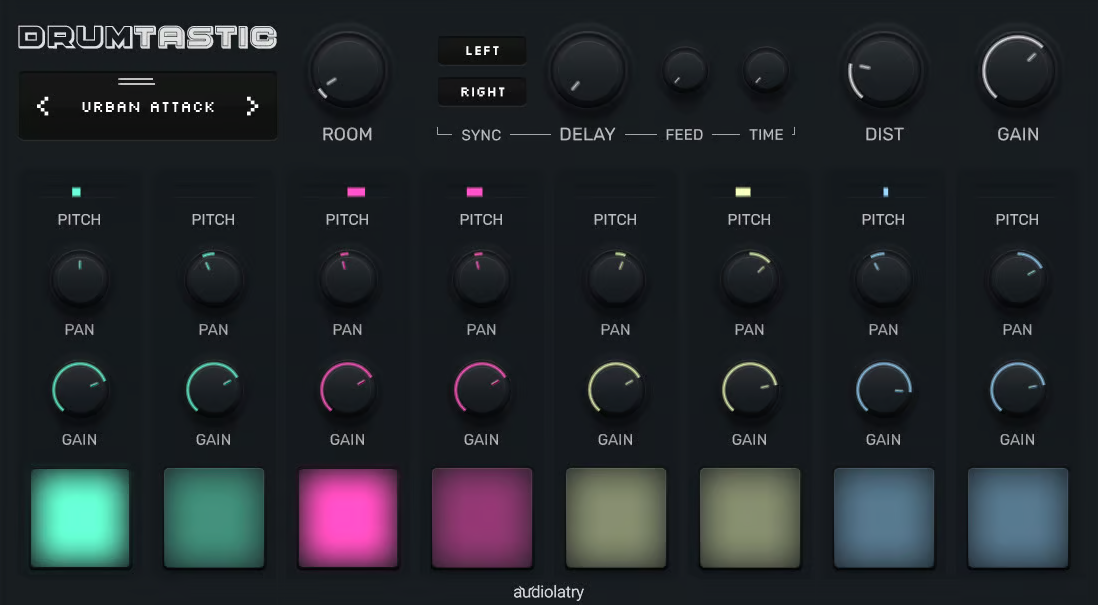The height and width of the screenshot is (605, 1098).
Task: Click the GAIN knob of second teal channel
Action: [x=214, y=389]
